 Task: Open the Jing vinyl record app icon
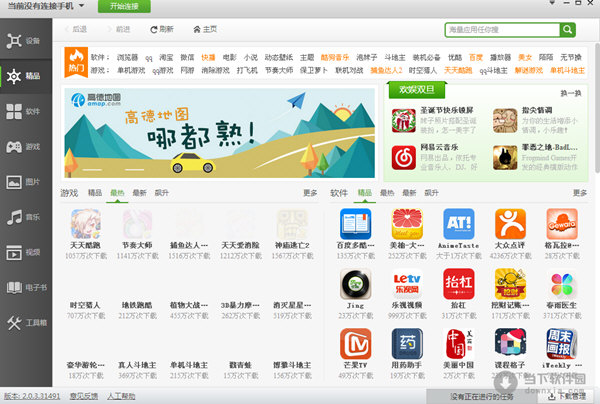tap(355, 284)
